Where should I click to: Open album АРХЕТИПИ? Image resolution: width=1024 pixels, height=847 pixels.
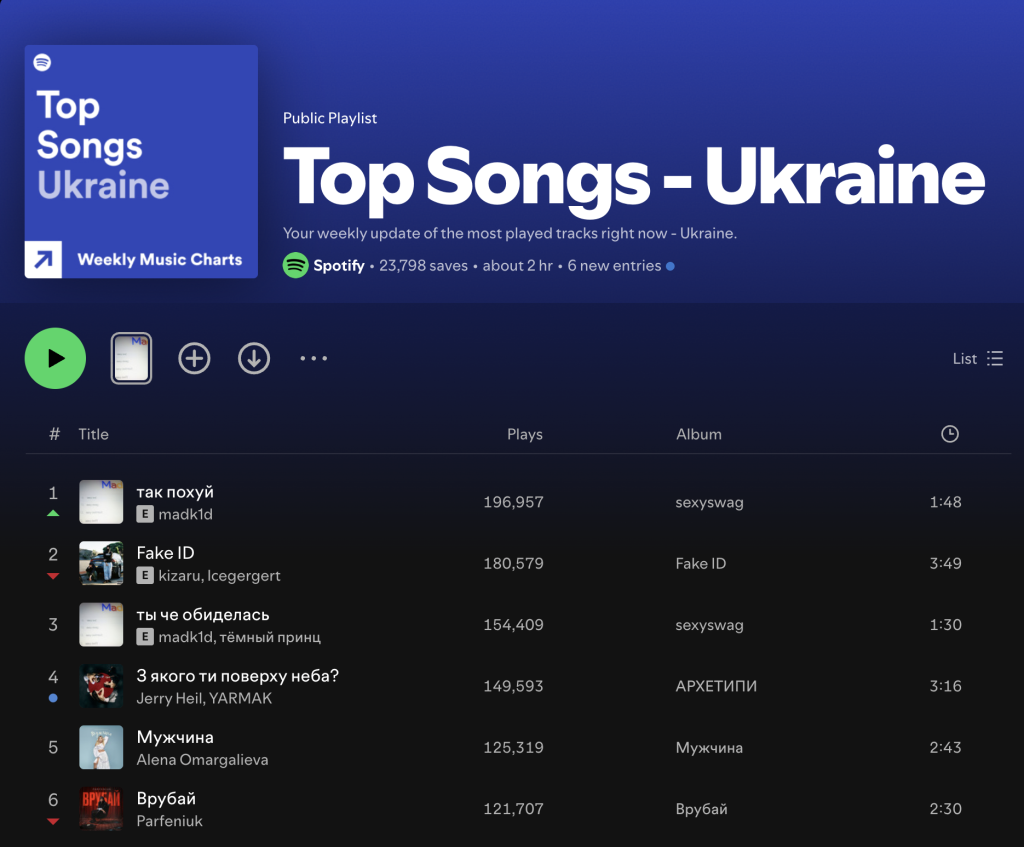716,686
